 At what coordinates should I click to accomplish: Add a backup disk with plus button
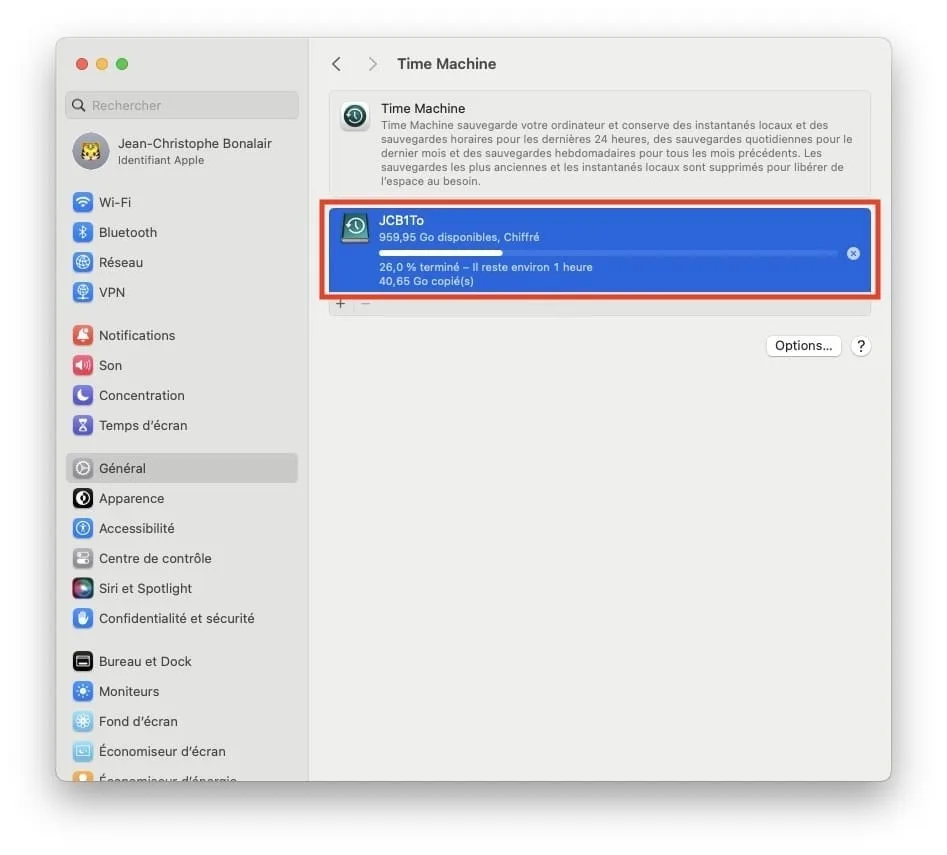pyautogui.click(x=341, y=304)
